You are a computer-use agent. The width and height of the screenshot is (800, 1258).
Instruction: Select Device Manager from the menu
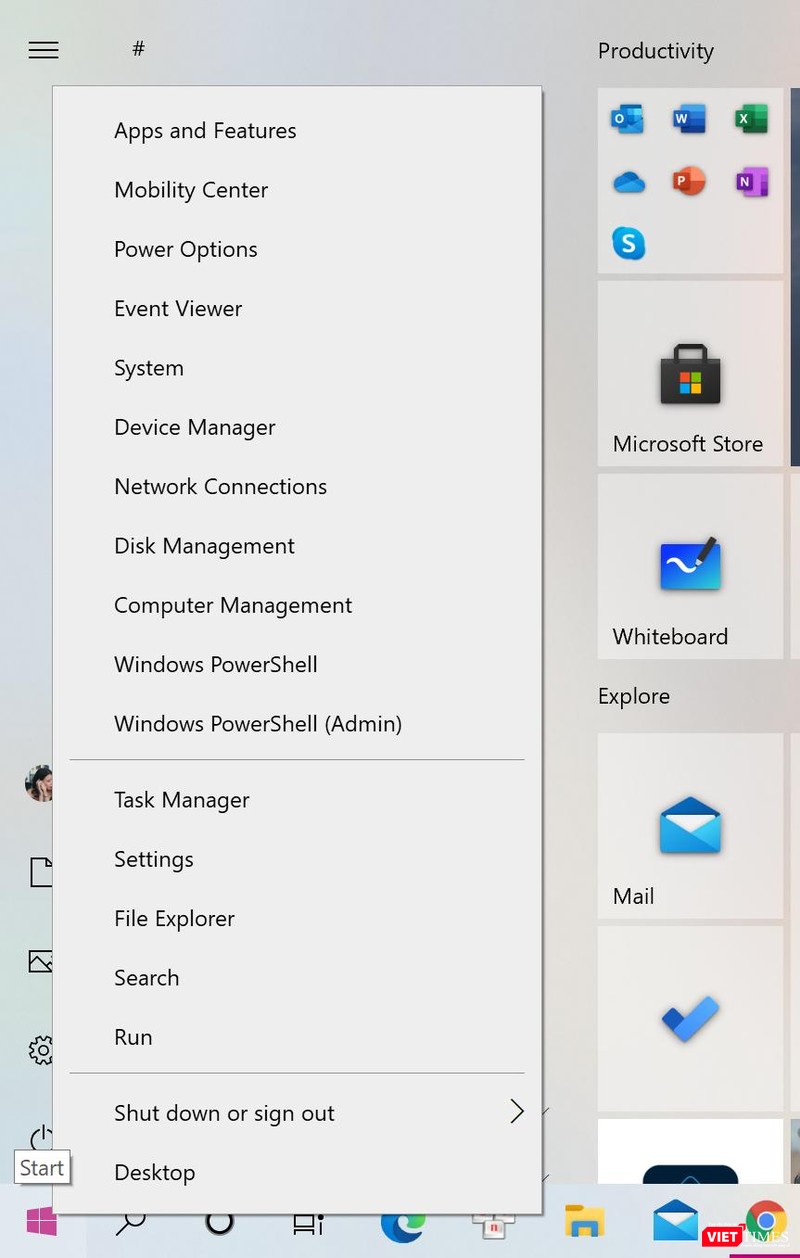[x=195, y=428]
